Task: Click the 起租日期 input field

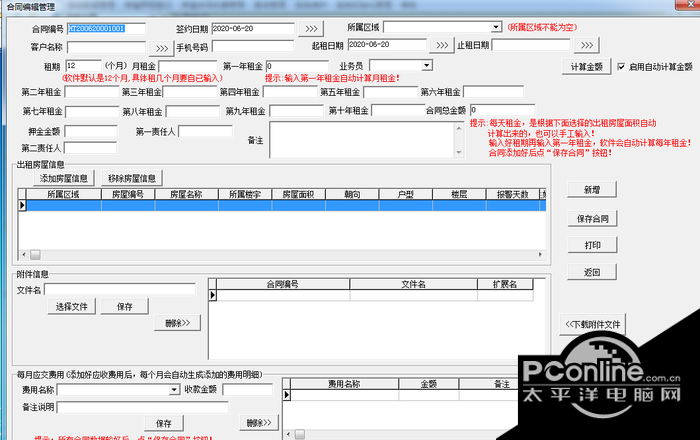Action: click(x=387, y=45)
